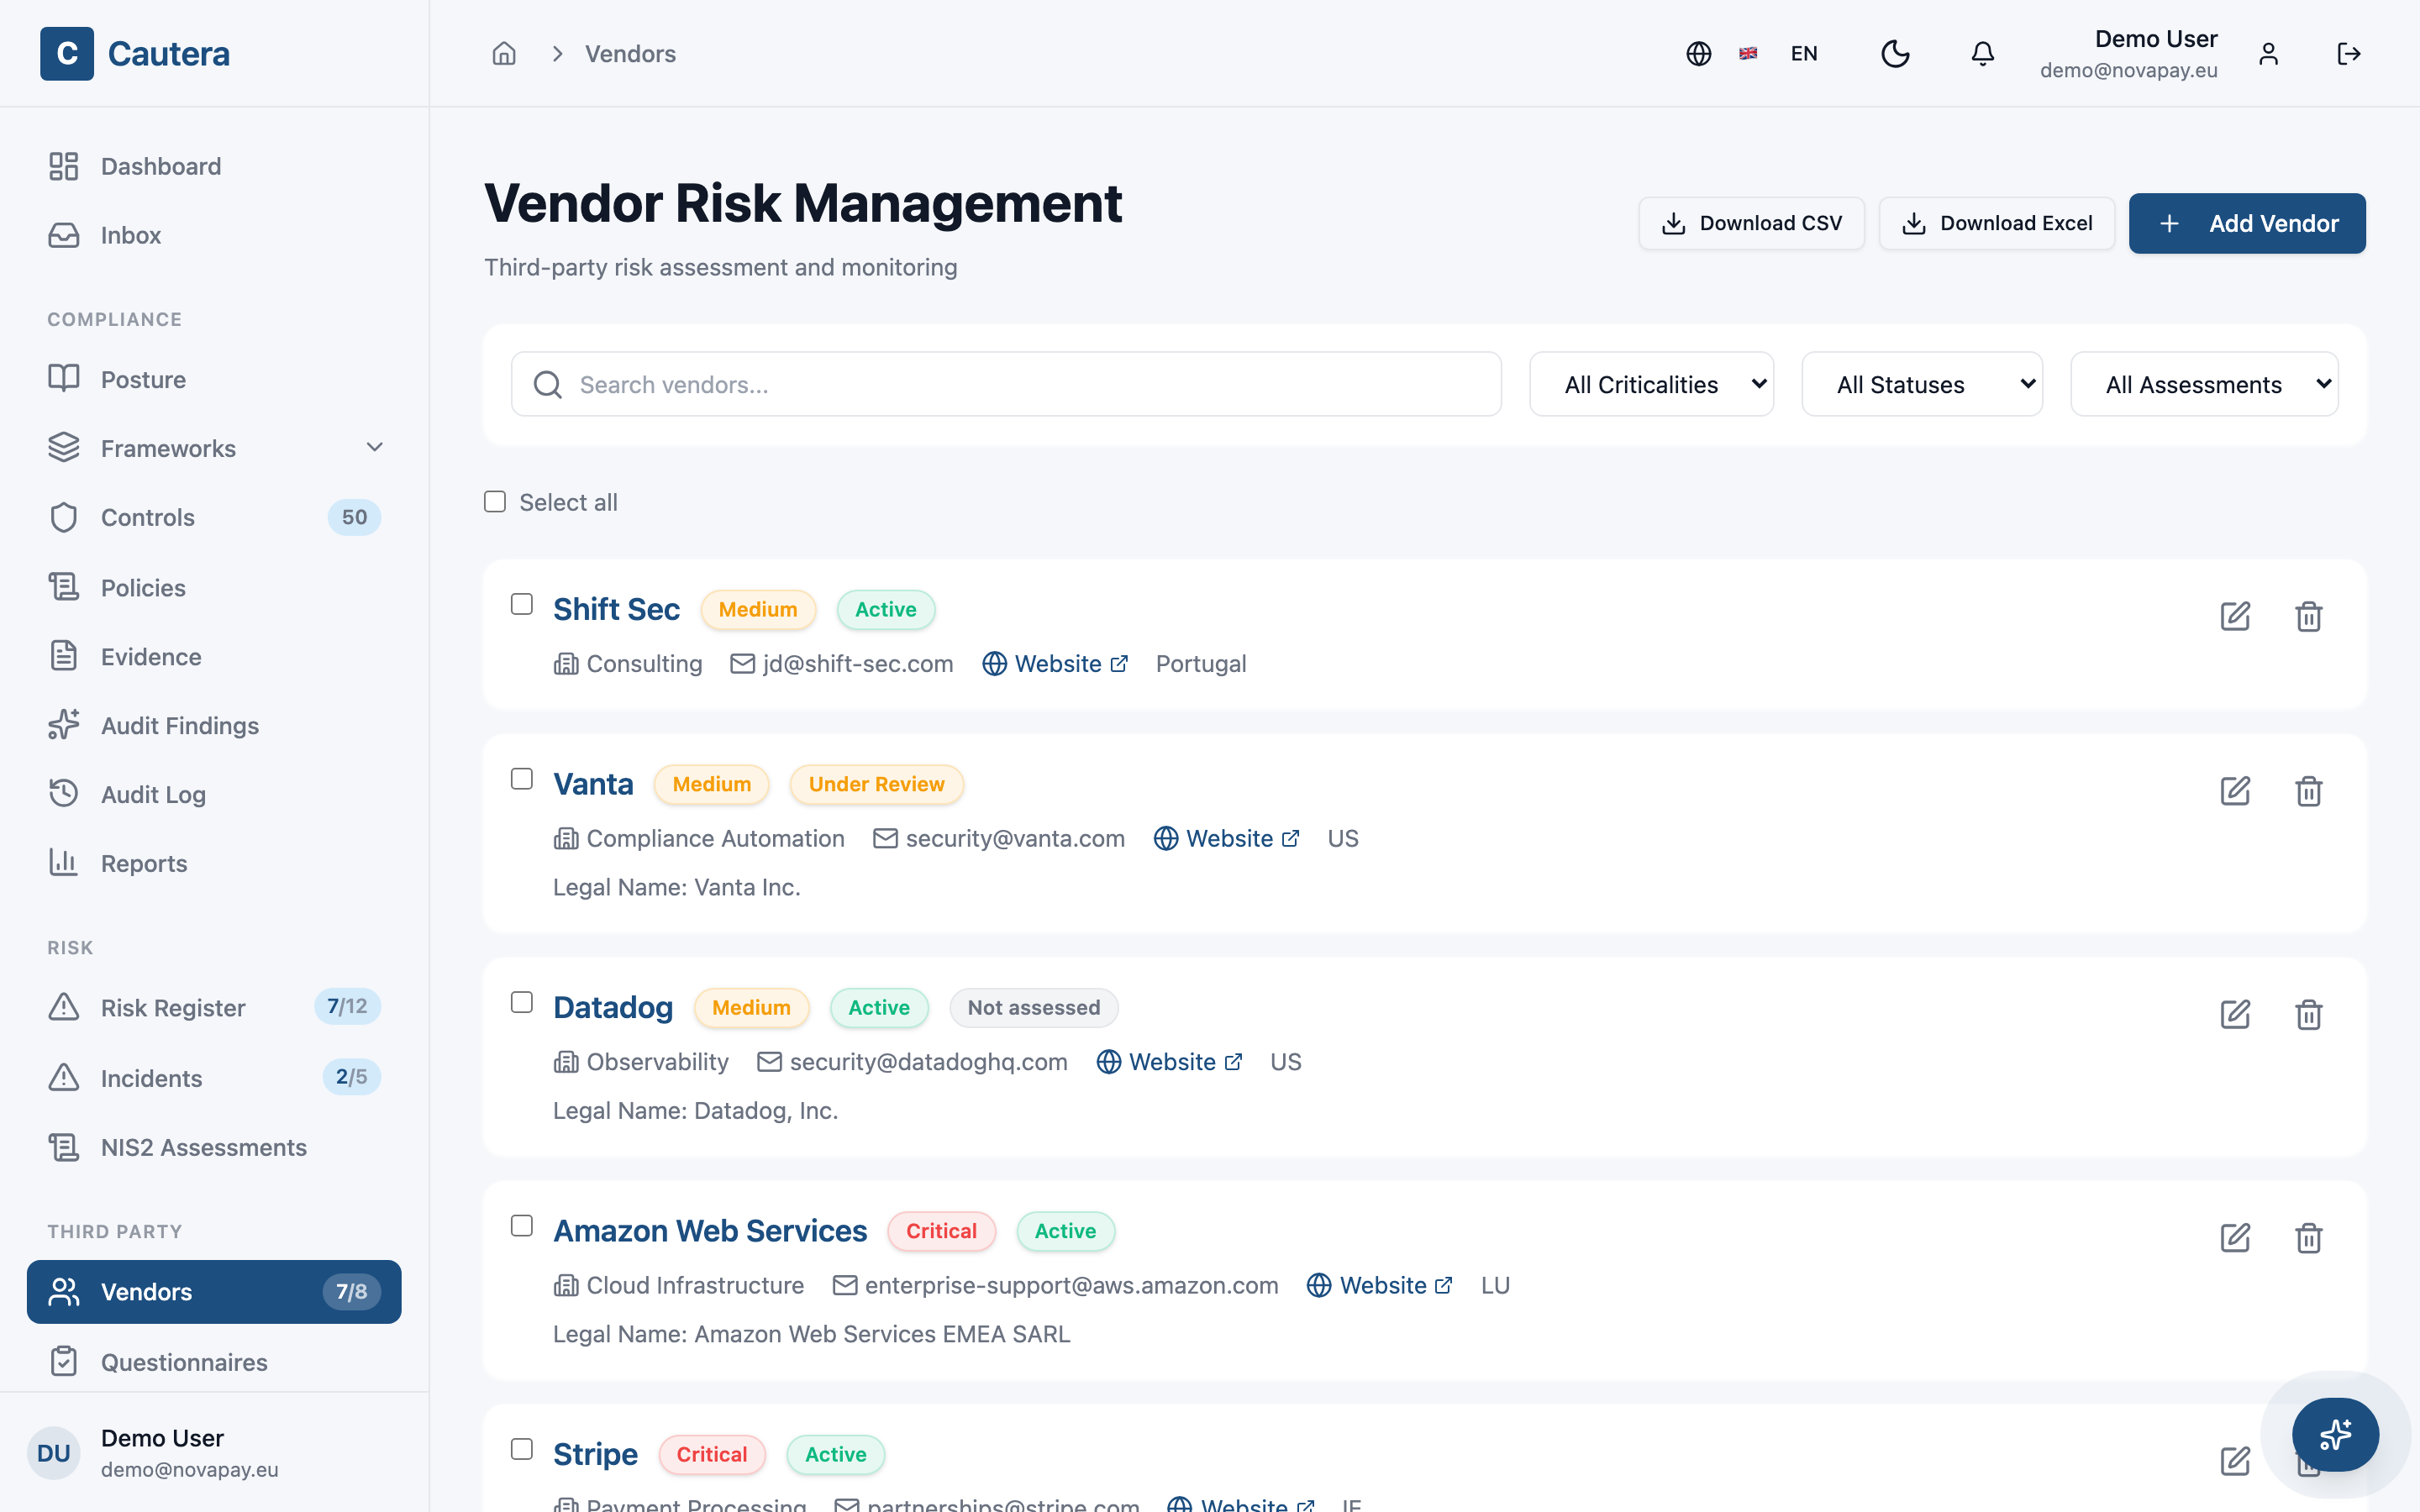Check the Select all checkbox
The width and height of the screenshot is (2420, 1512).
[x=495, y=502]
